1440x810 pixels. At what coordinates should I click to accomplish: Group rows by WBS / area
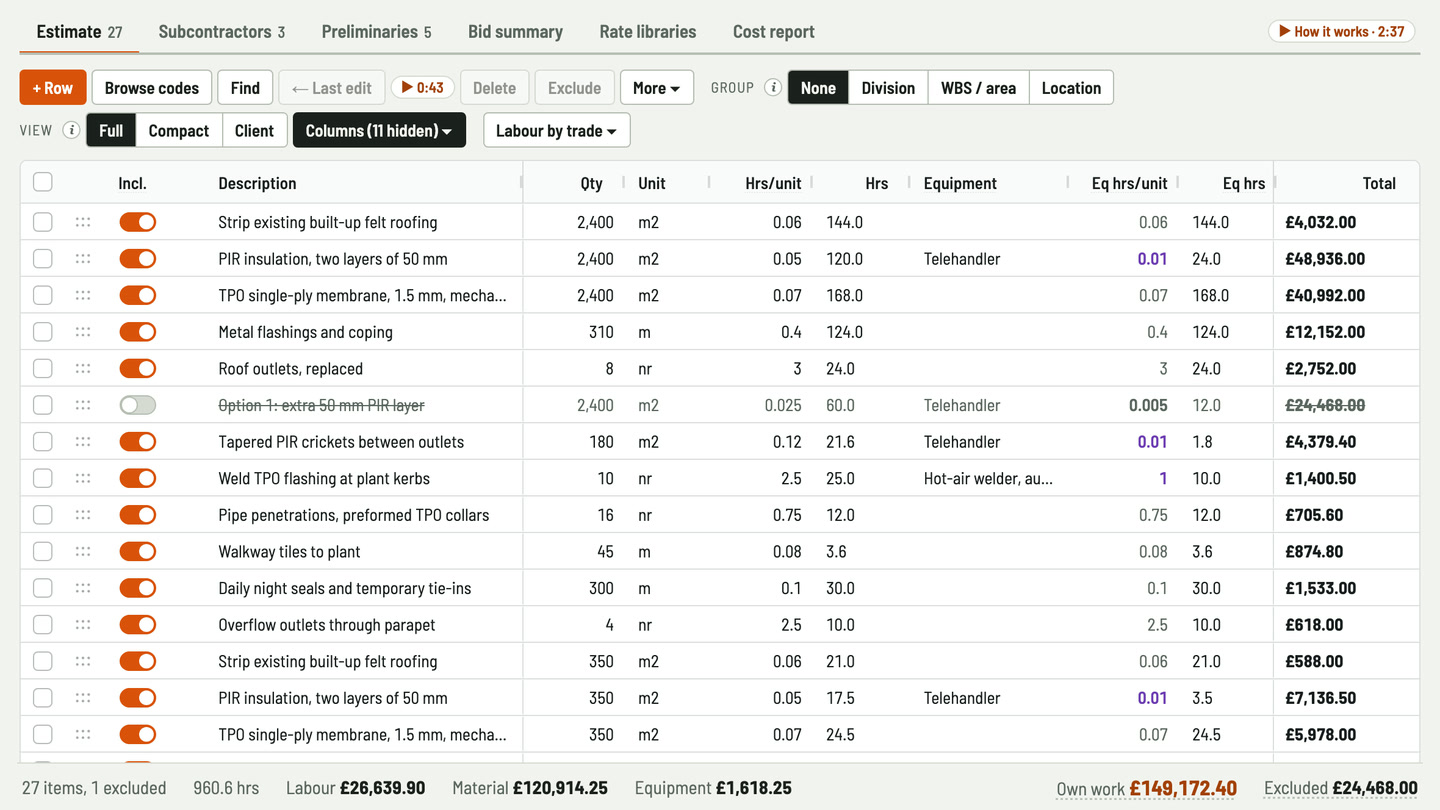coord(979,88)
